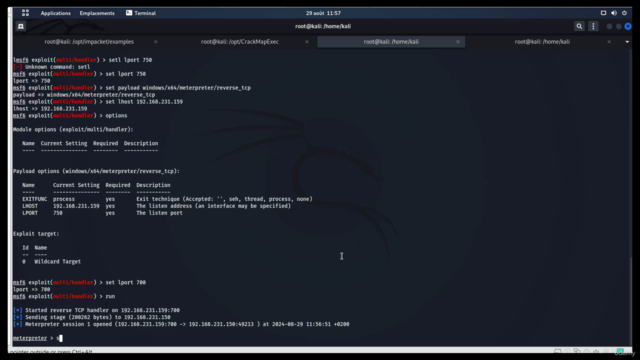Click the screen display tray icon

603,13
